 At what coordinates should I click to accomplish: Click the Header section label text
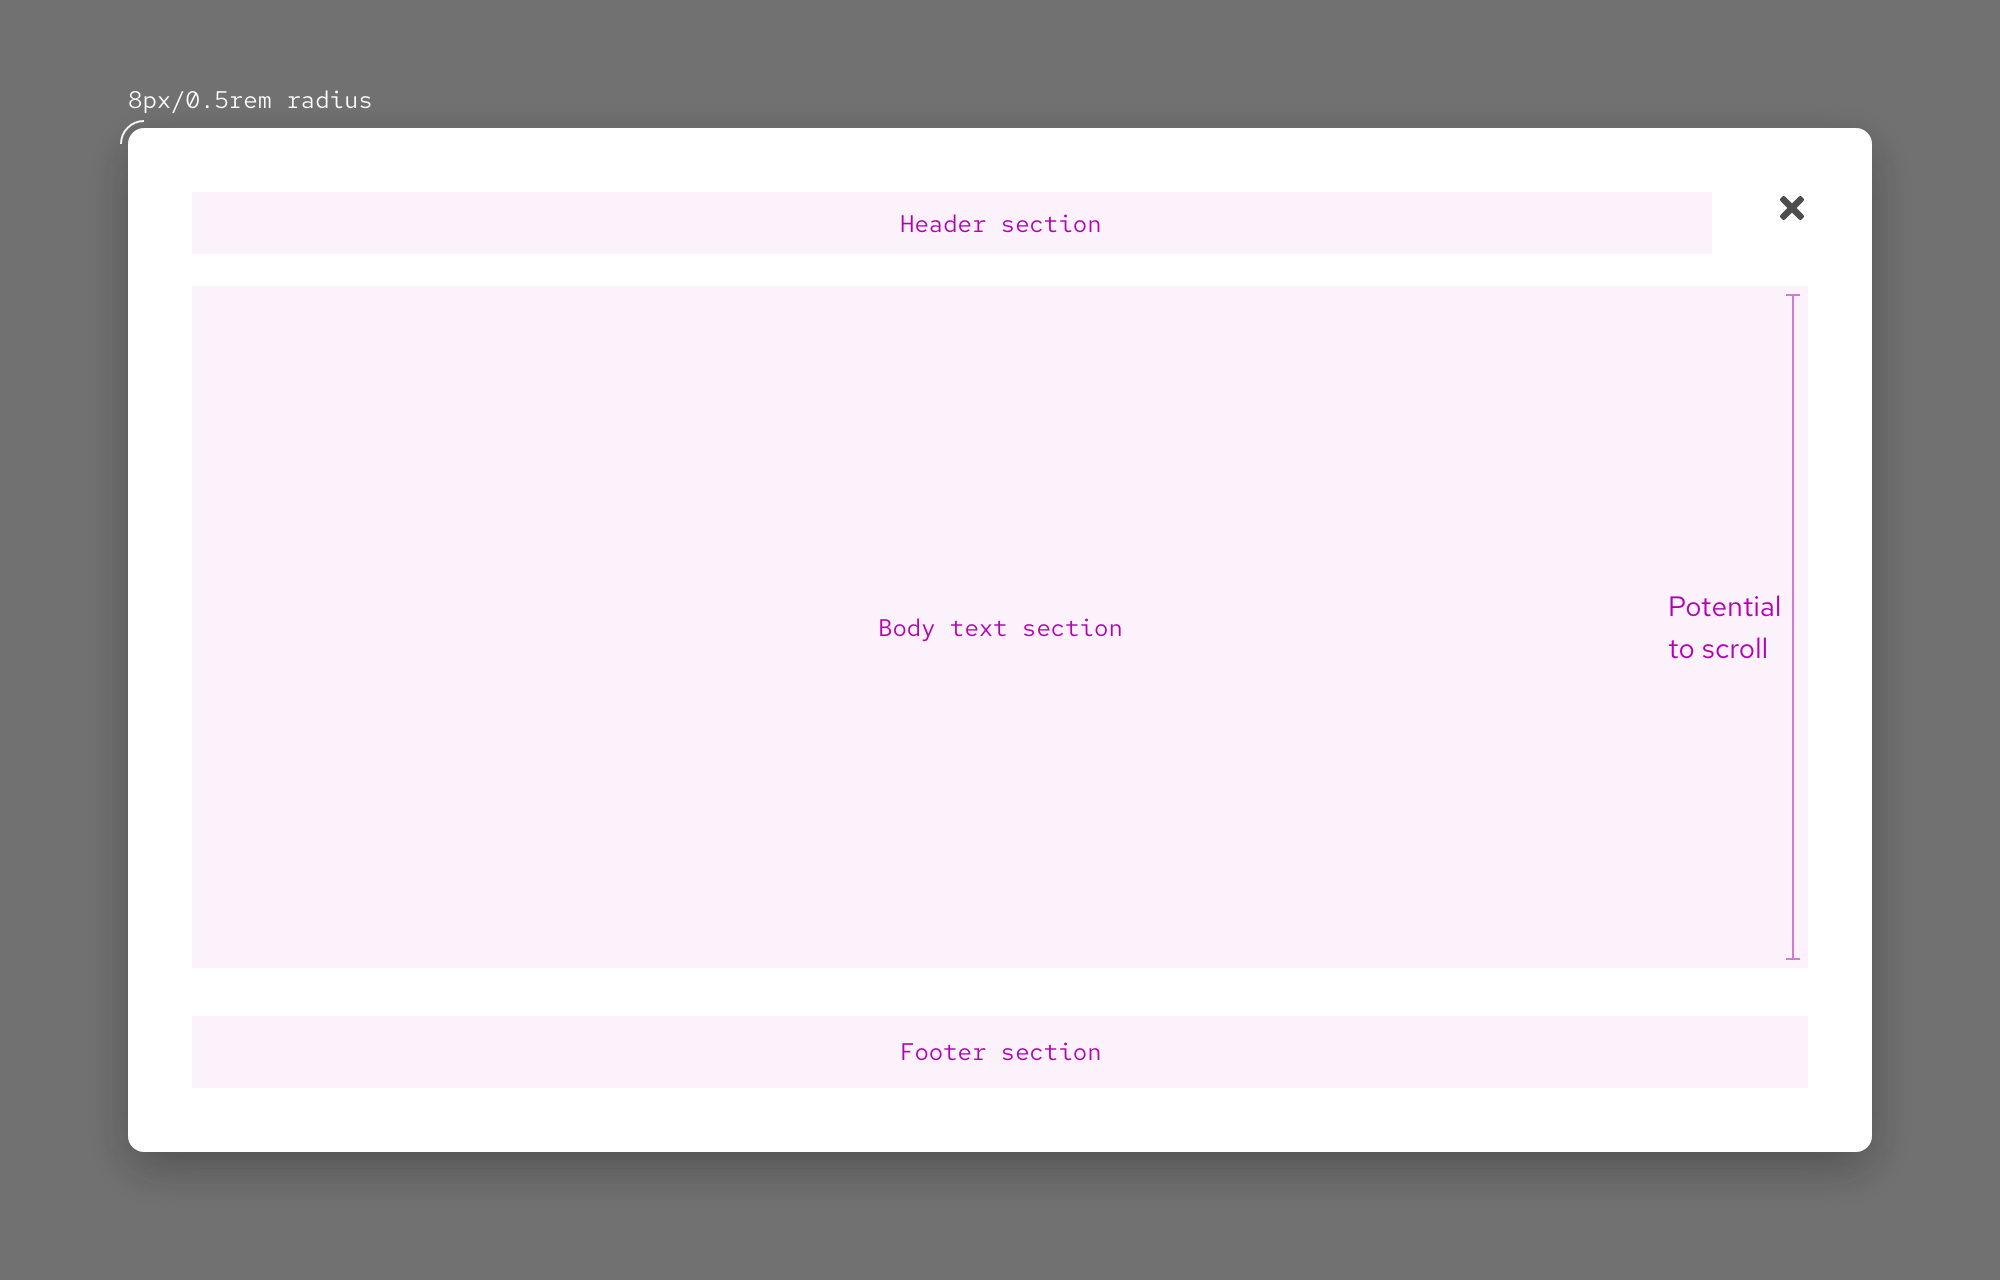point(1000,224)
